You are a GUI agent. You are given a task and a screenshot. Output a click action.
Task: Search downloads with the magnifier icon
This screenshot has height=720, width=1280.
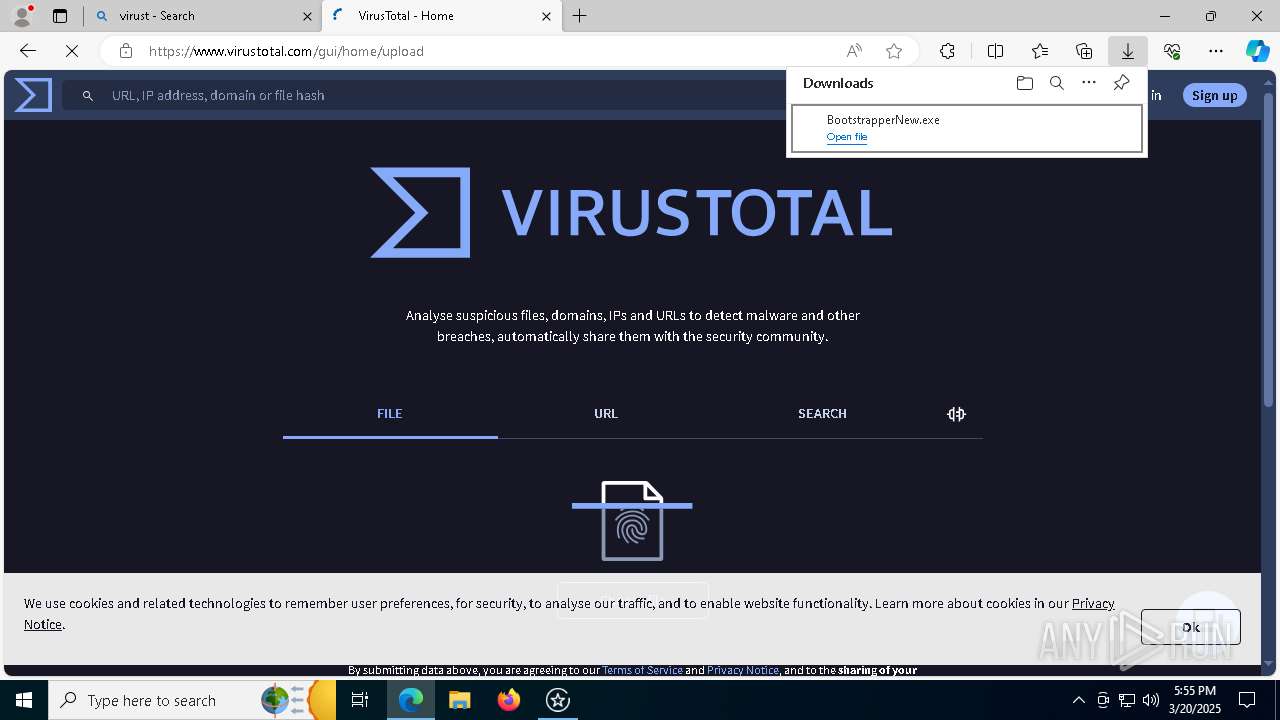pyautogui.click(x=1056, y=83)
